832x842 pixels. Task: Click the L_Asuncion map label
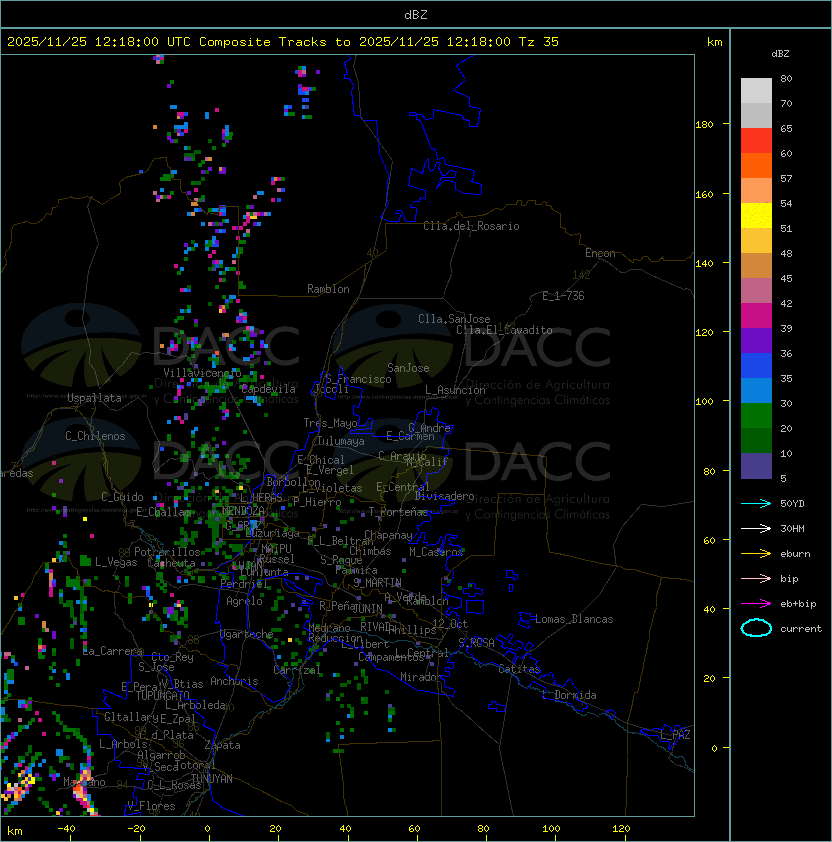pos(455,390)
